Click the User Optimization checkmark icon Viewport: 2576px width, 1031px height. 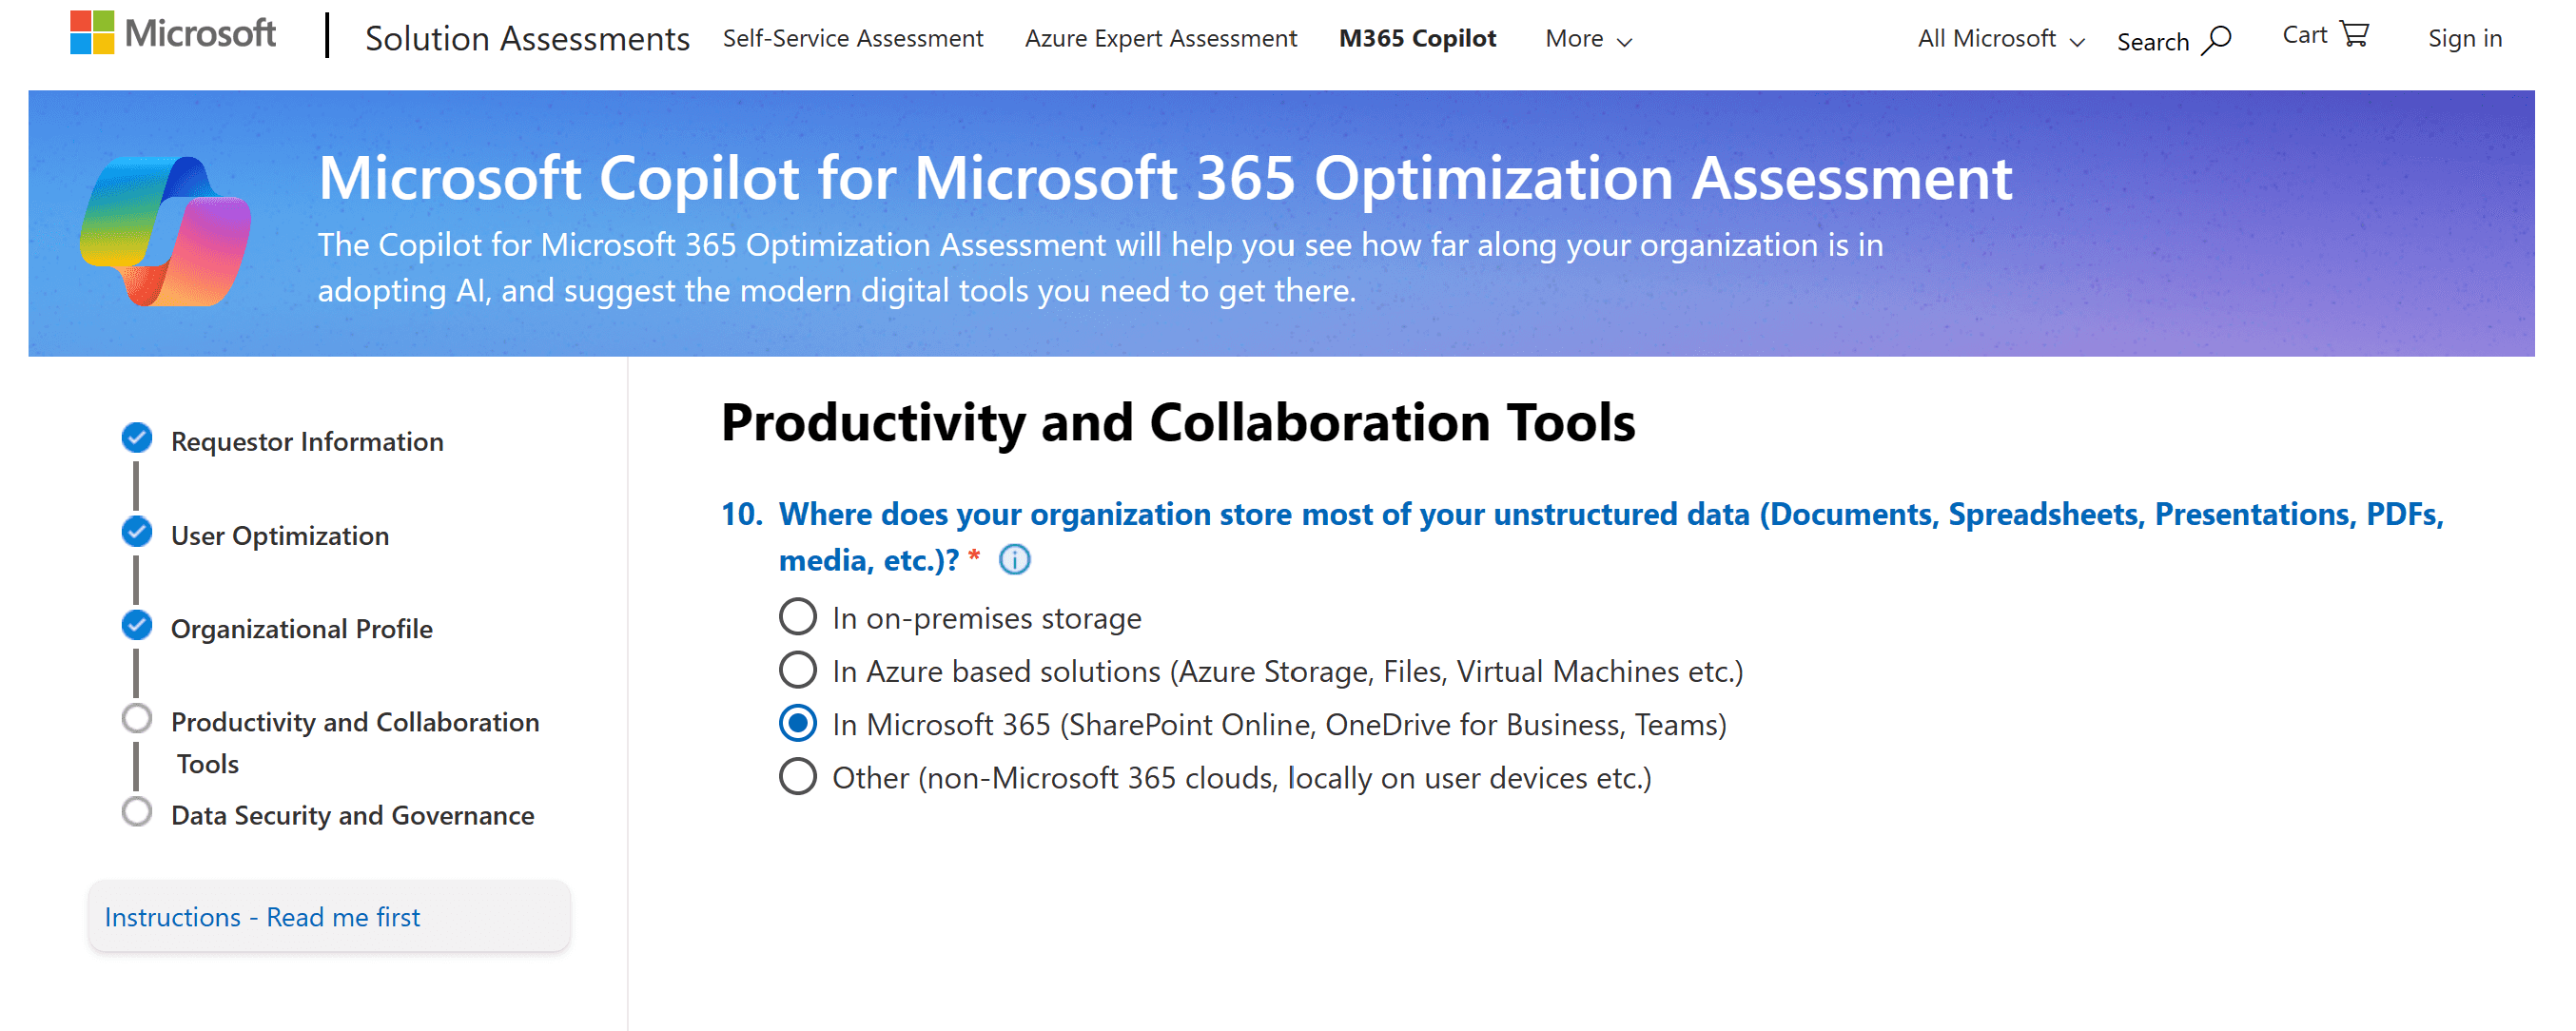point(137,532)
